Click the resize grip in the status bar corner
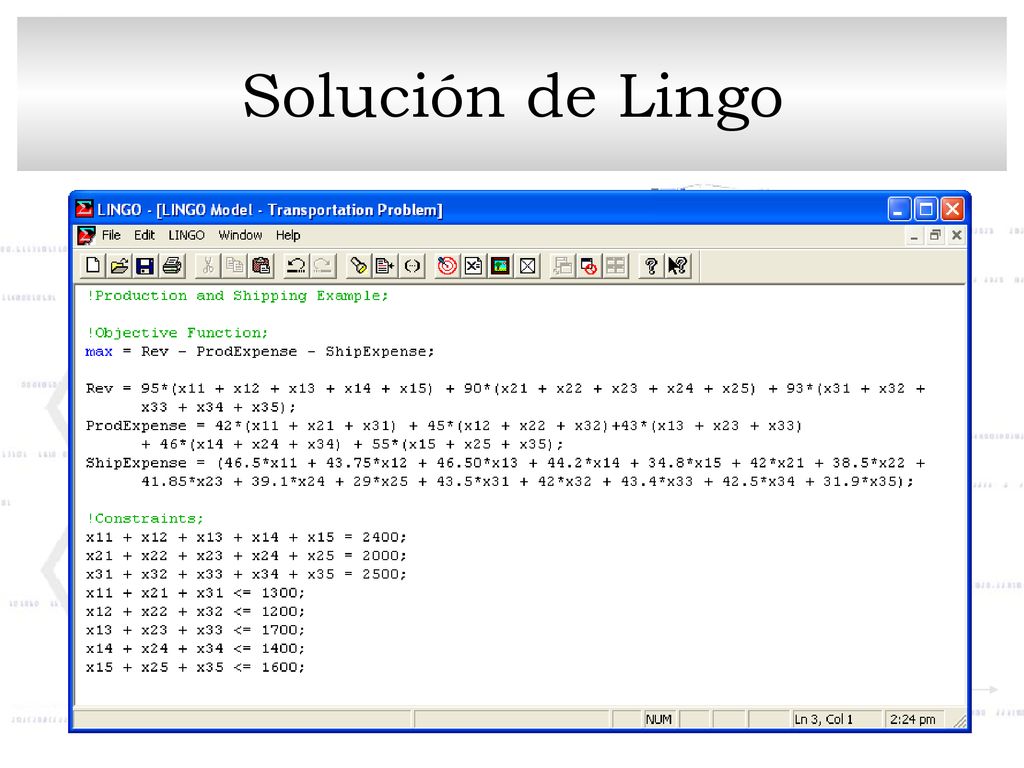This screenshot has width=1024, height=768. (959, 720)
